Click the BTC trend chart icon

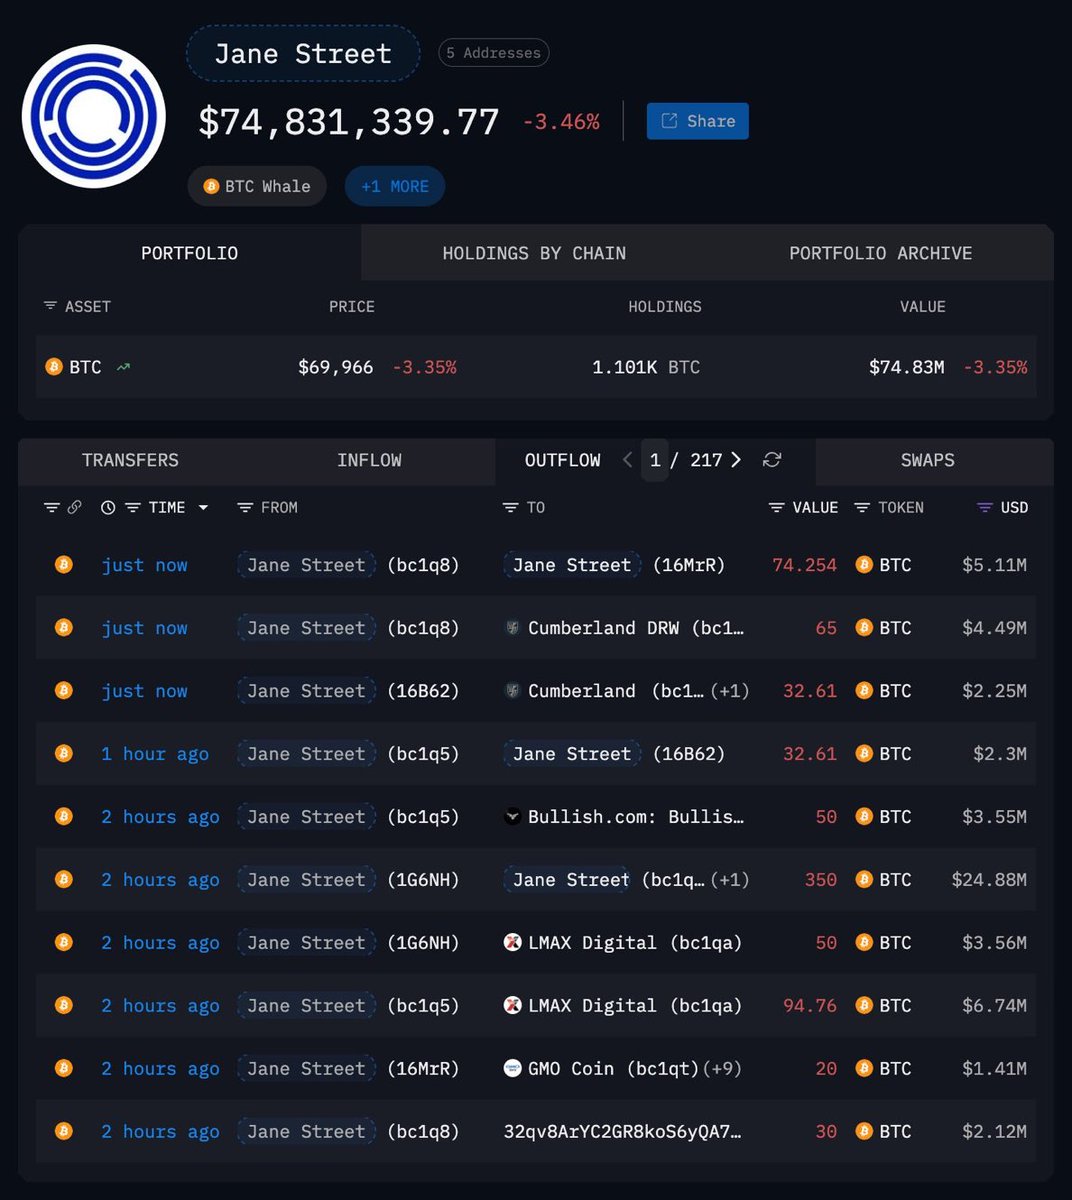tap(123, 367)
